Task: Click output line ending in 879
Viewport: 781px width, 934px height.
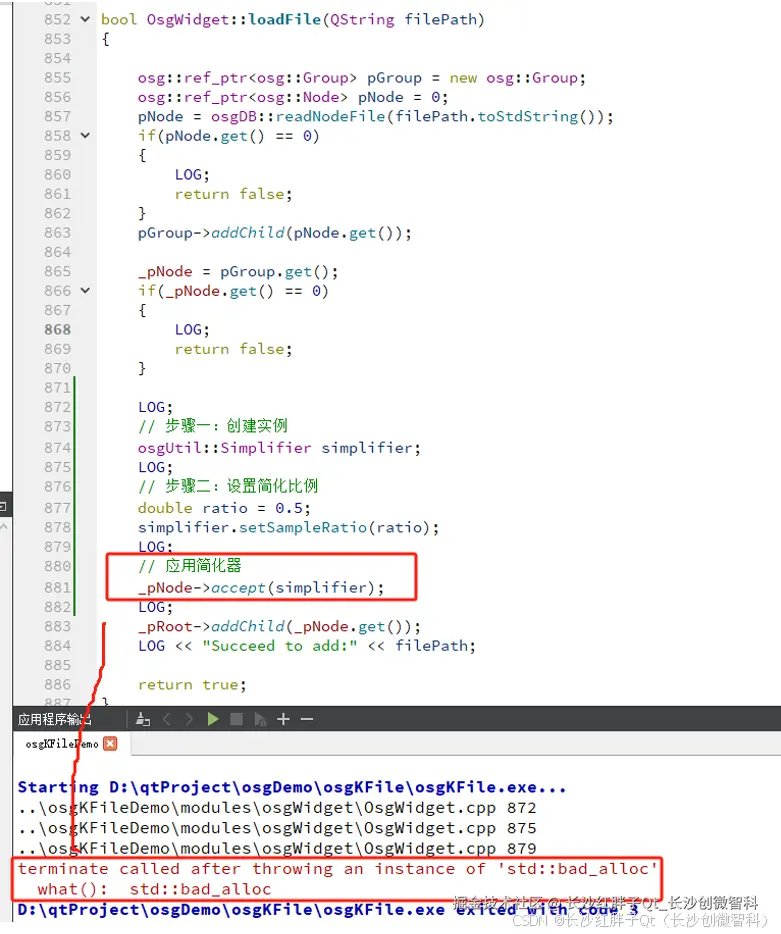Action: tap(277, 848)
